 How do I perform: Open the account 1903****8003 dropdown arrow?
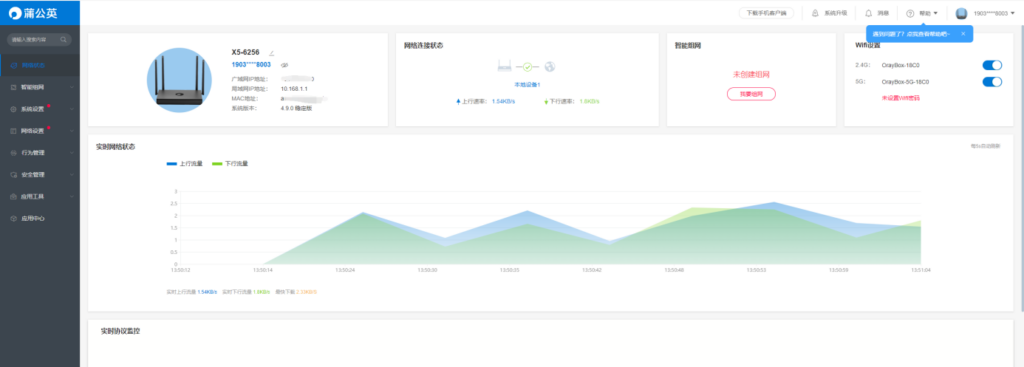[1013, 13]
